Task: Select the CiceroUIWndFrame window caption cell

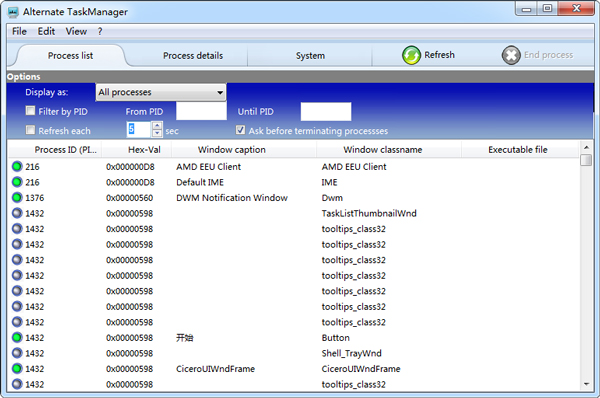Action: pyautogui.click(x=215, y=369)
